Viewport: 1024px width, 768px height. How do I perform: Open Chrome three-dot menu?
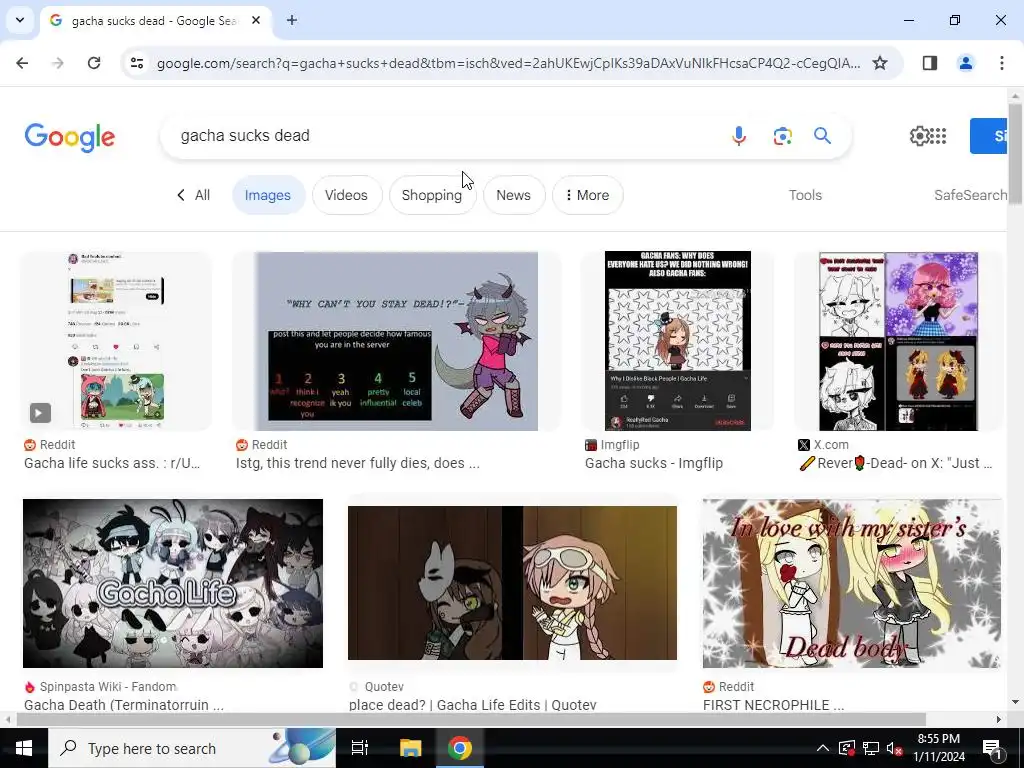click(x=1001, y=63)
